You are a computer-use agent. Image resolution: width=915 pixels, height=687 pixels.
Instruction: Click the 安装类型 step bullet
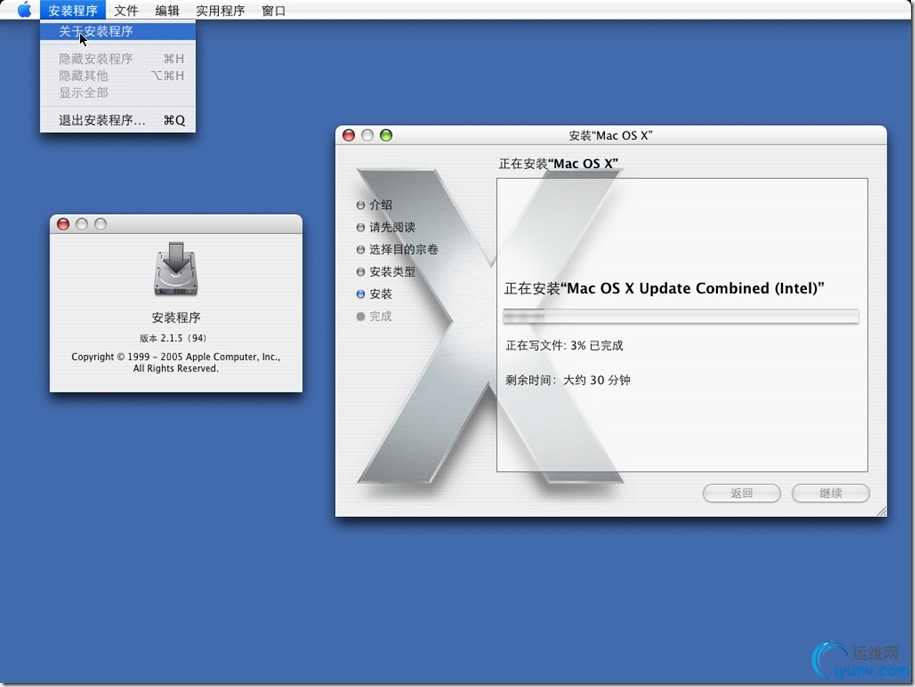[x=361, y=272]
